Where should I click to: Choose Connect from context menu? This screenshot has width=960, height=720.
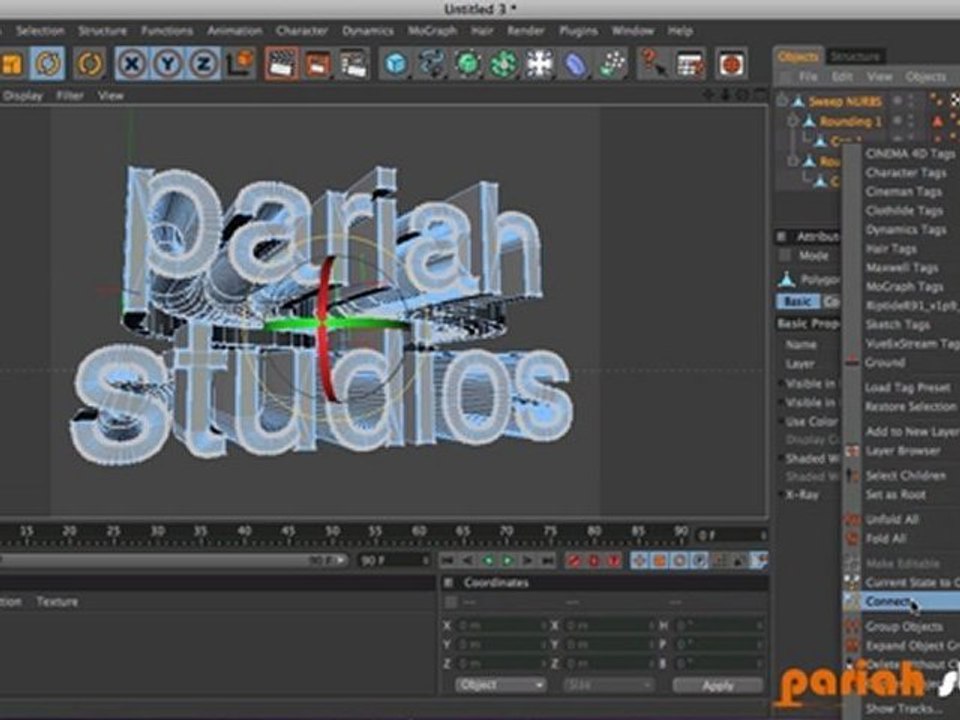coord(900,602)
